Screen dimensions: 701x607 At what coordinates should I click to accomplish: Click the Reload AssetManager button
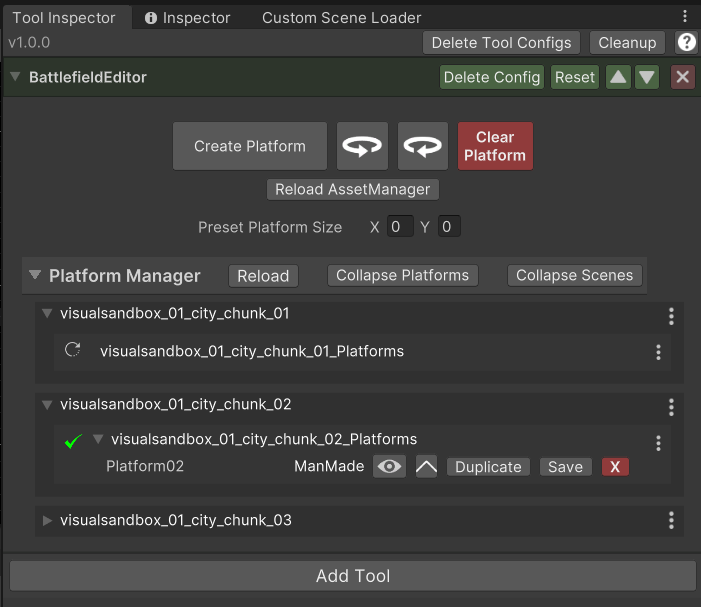coord(352,189)
